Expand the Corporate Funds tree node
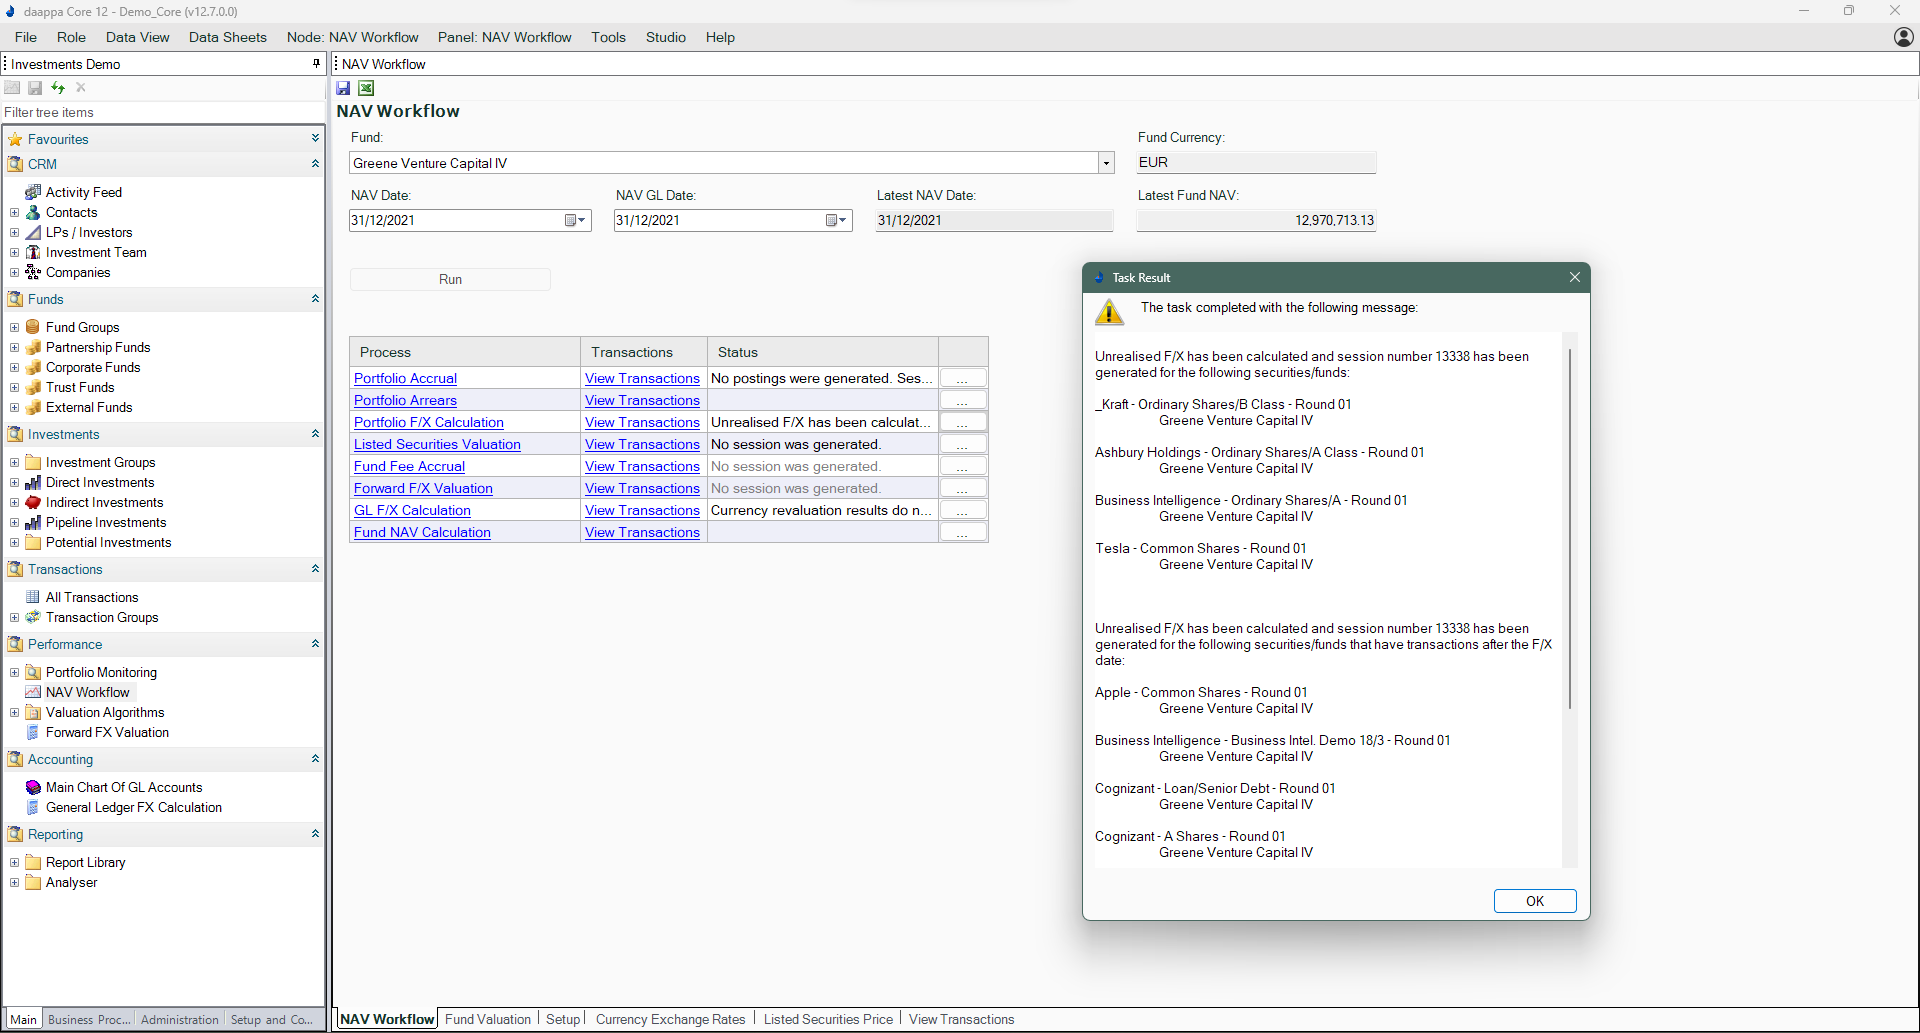 (14, 367)
